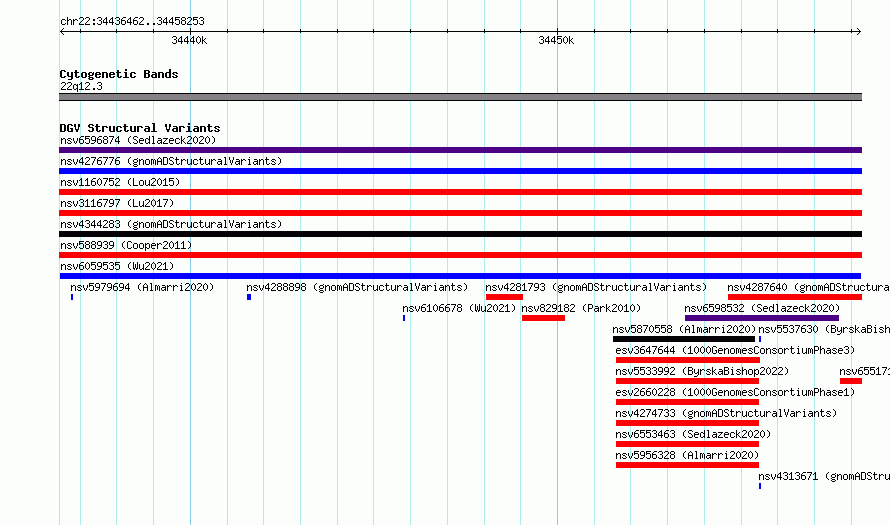Click the nsv5979694 (Almarri2020) label
This screenshot has width=890, height=525.
tap(142, 287)
